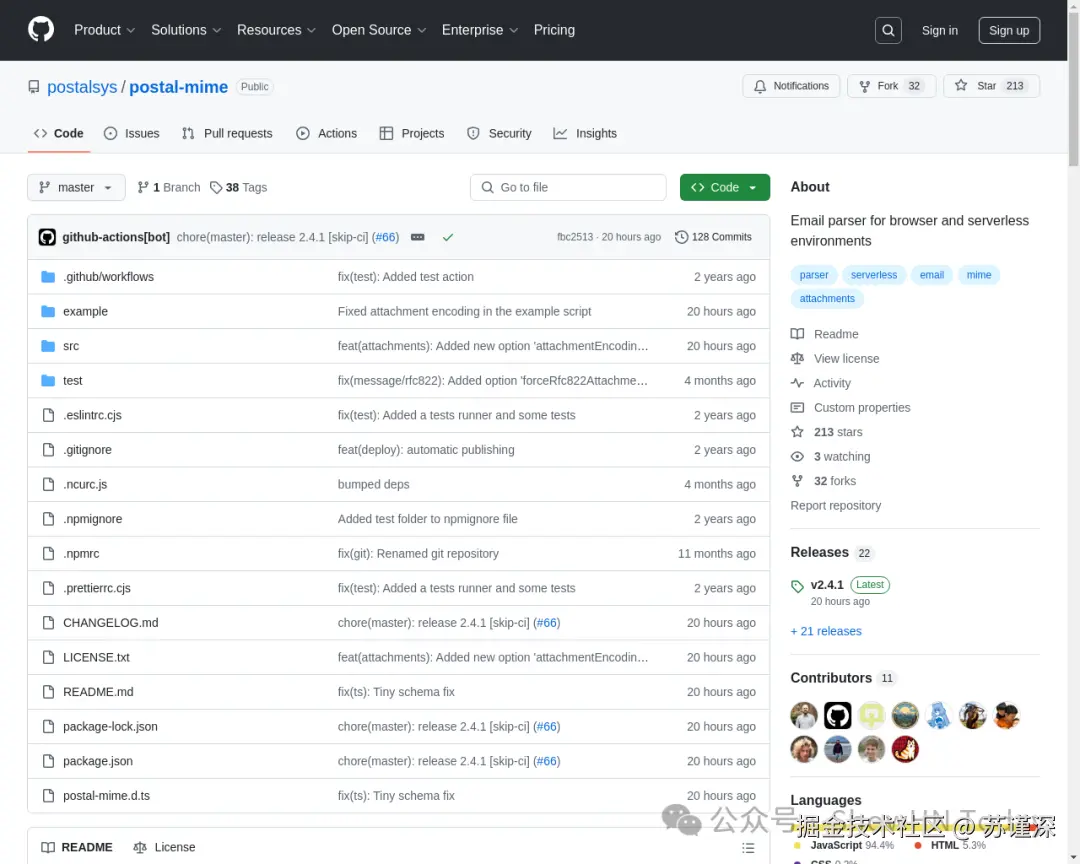Click the search magnifier icon in header
1080x864 pixels.
888,30
